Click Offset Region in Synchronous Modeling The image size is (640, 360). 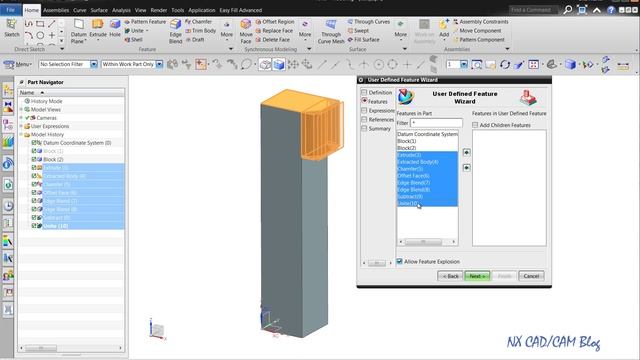[275, 22]
